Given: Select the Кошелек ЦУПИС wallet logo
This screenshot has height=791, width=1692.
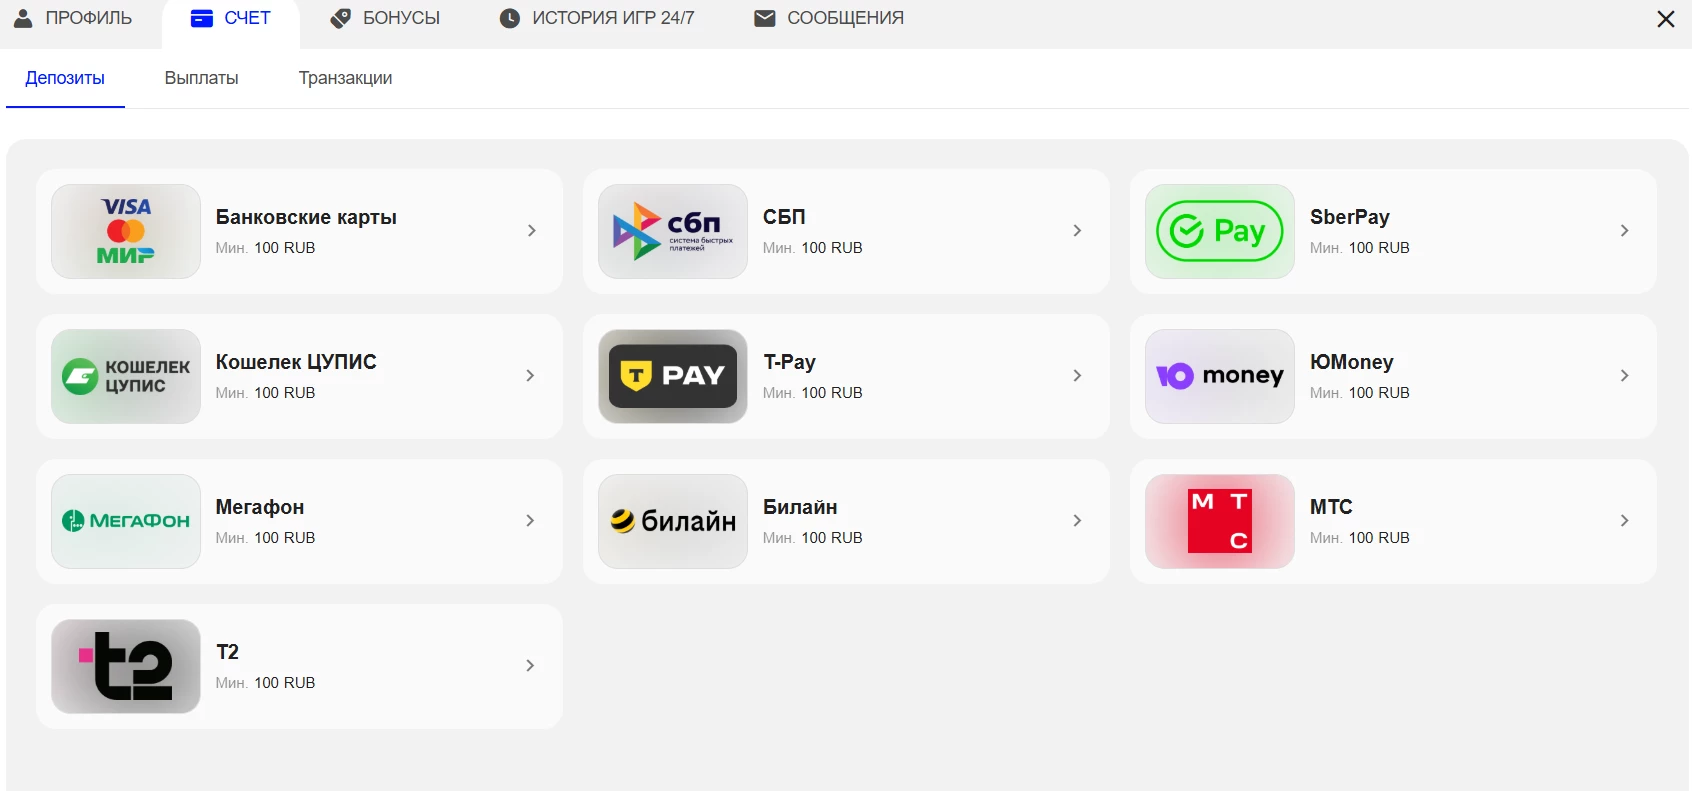Looking at the screenshot, I should 126,376.
